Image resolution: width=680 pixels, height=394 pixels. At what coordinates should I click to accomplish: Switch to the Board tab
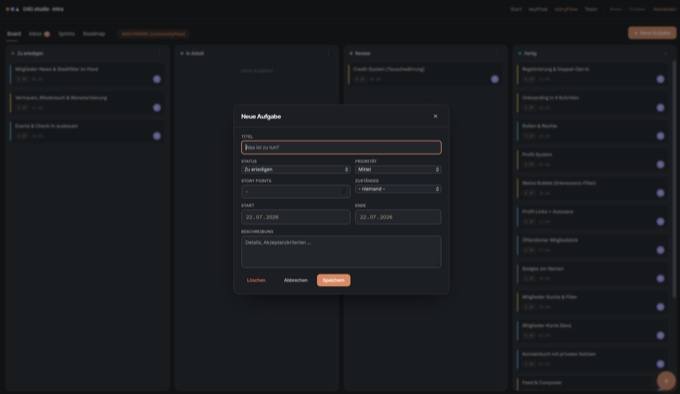tap(14, 34)
